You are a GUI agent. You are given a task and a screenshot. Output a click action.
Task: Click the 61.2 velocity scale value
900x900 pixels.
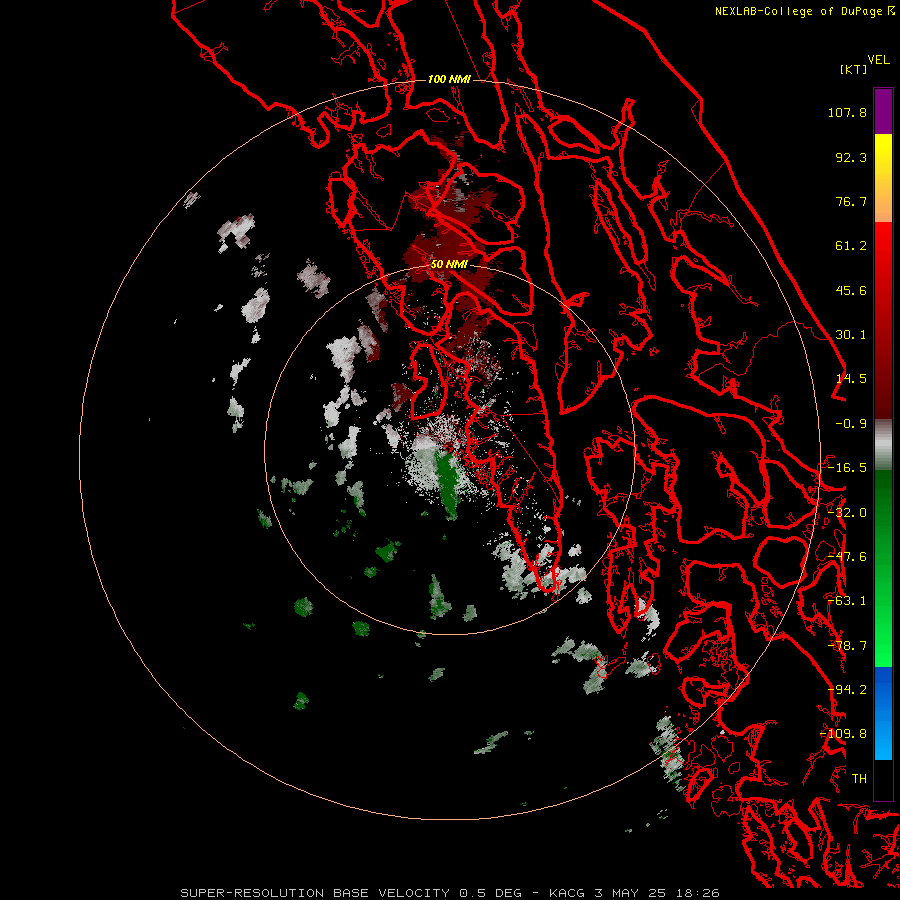point(851,246)
